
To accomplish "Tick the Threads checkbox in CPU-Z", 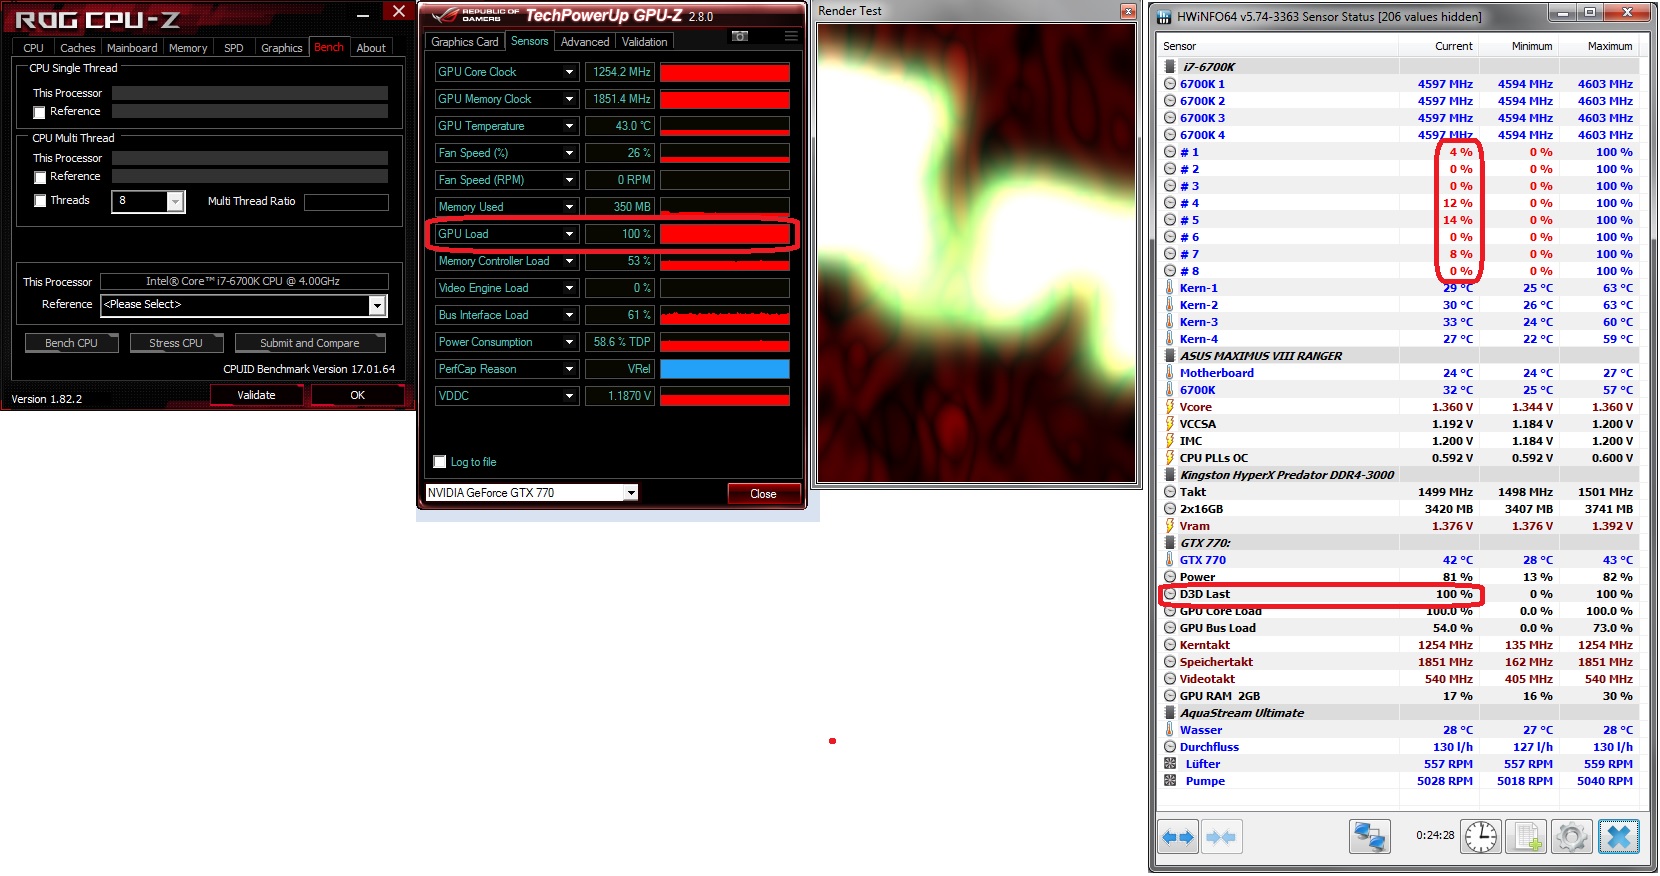I will tap(40, 201).
